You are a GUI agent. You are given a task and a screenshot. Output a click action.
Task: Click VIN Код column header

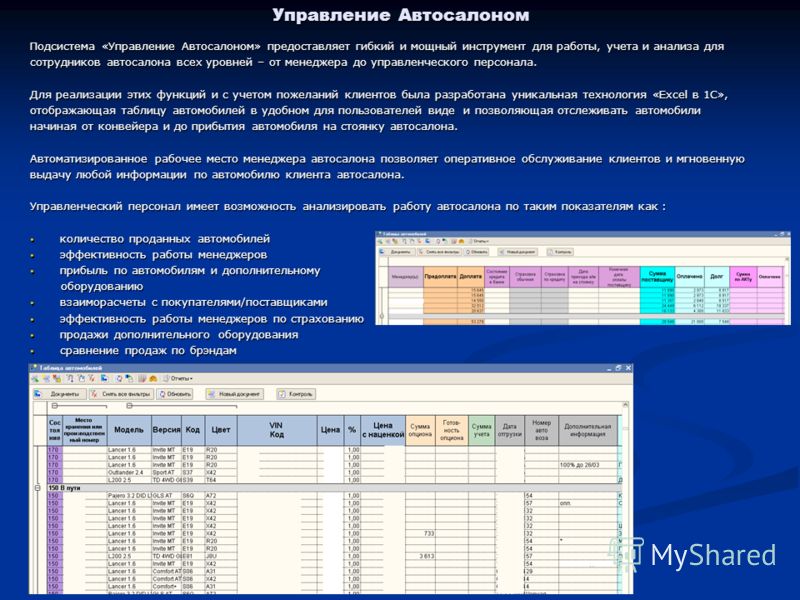pos(277,430)
